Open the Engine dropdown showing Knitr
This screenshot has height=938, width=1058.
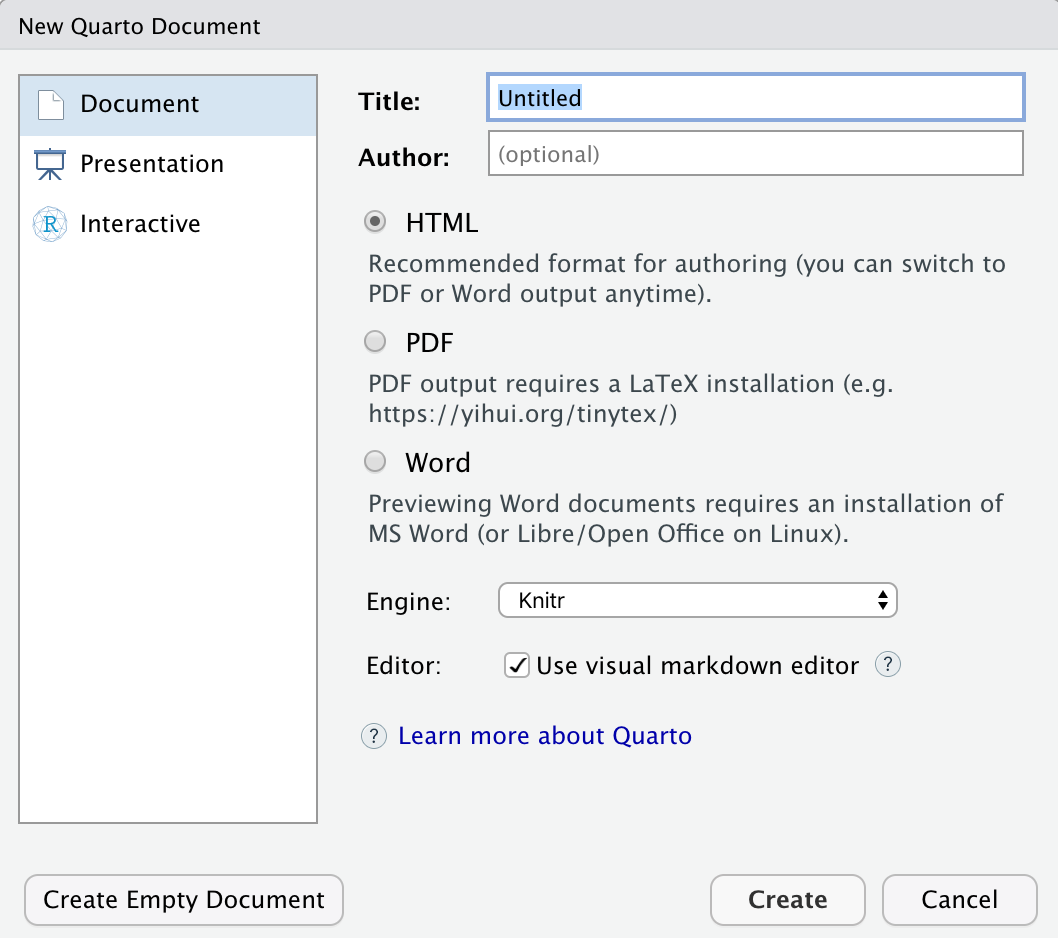tap(697, 600)
